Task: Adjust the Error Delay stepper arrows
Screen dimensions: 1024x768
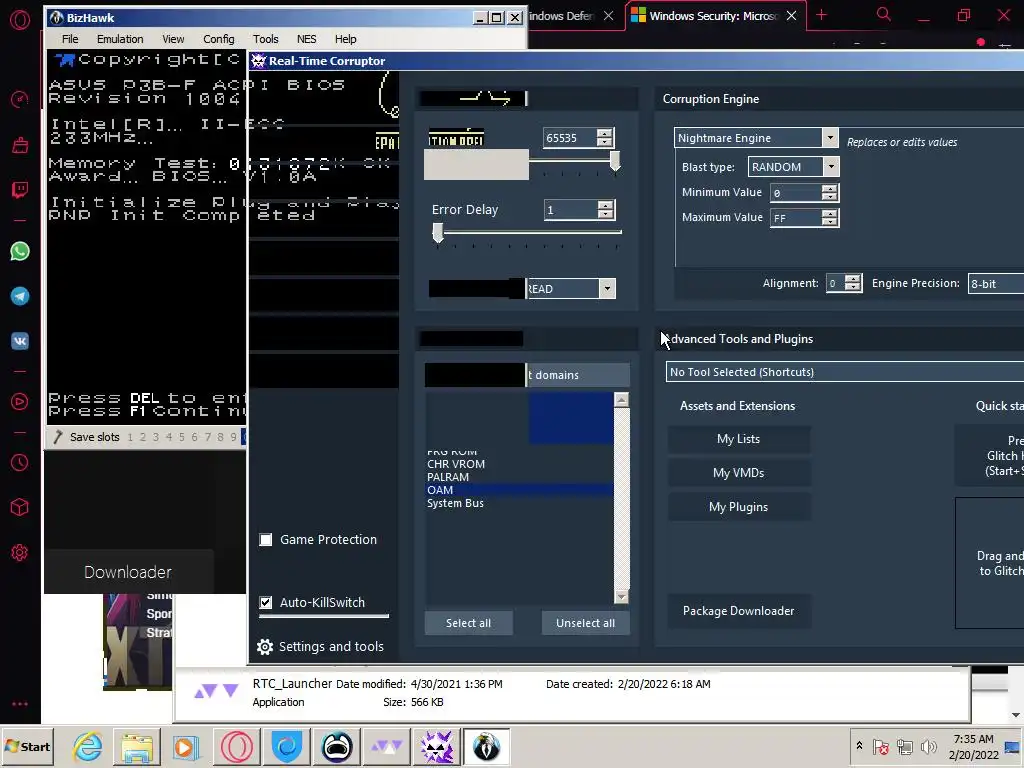Action: point(605,210)
